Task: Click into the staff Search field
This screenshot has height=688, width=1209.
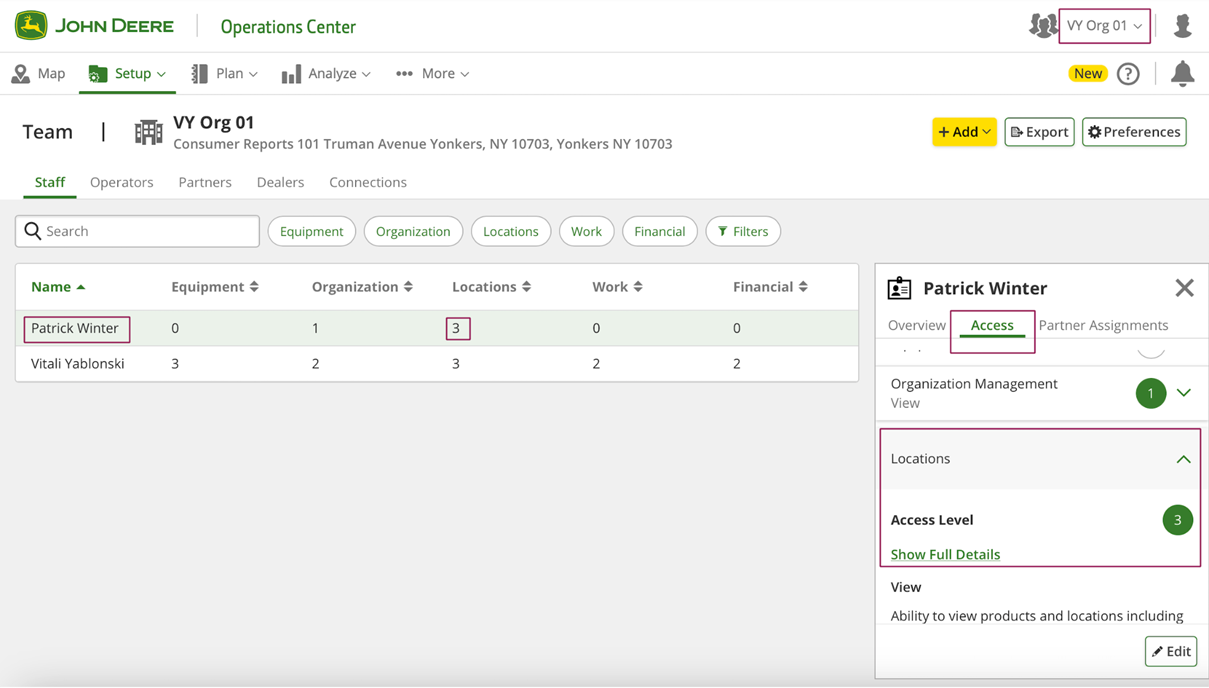Action: point(138,231)
